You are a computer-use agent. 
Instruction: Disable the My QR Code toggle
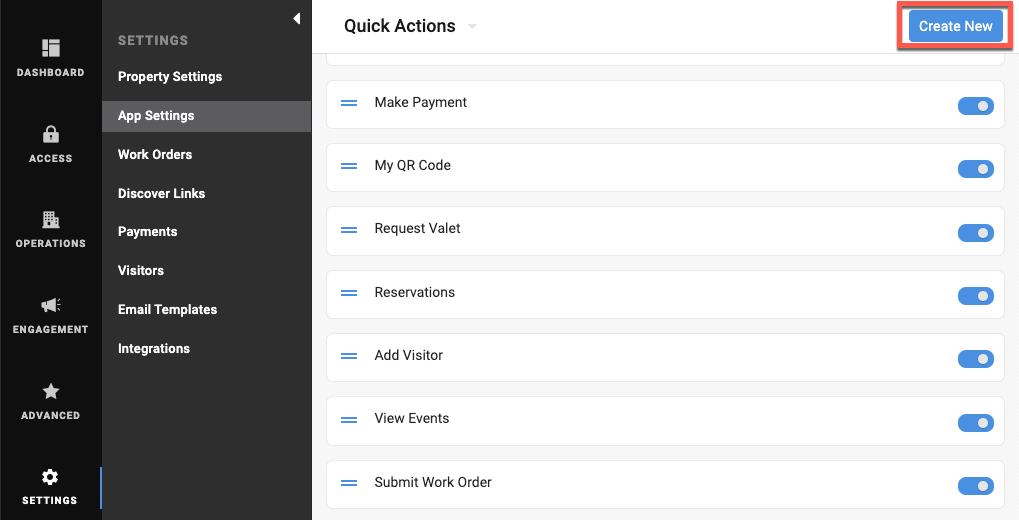click(x=975, y=169)
